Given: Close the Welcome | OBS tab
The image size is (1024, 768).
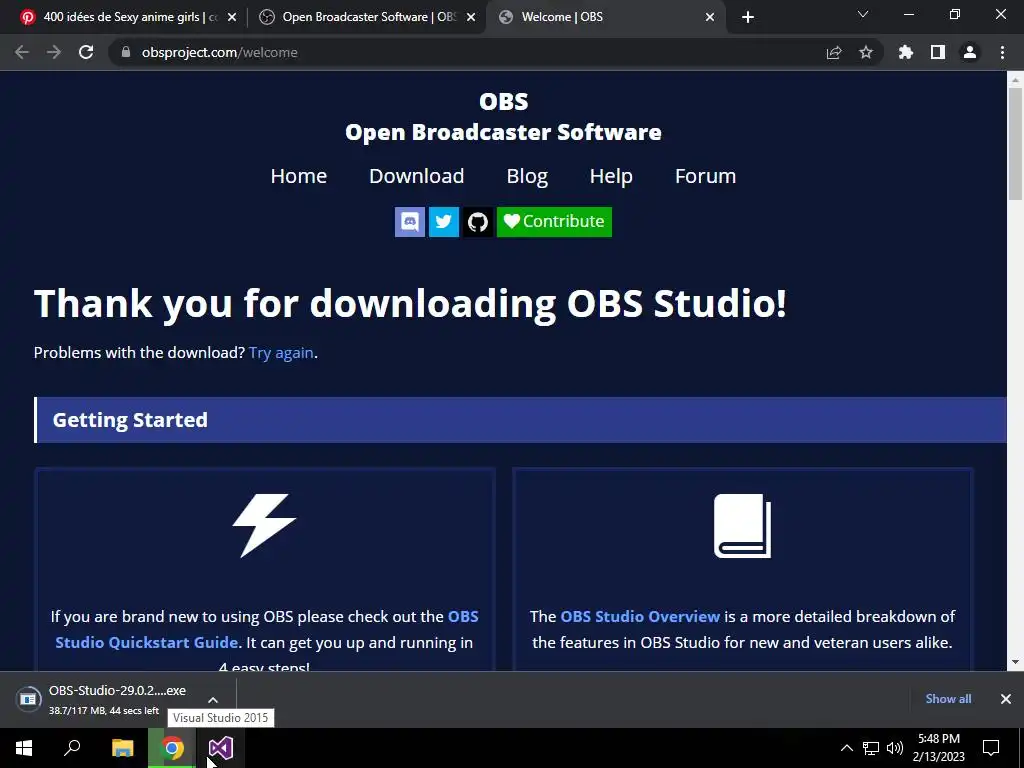Looking at the screenshot, I should click(x=710, y=18).
